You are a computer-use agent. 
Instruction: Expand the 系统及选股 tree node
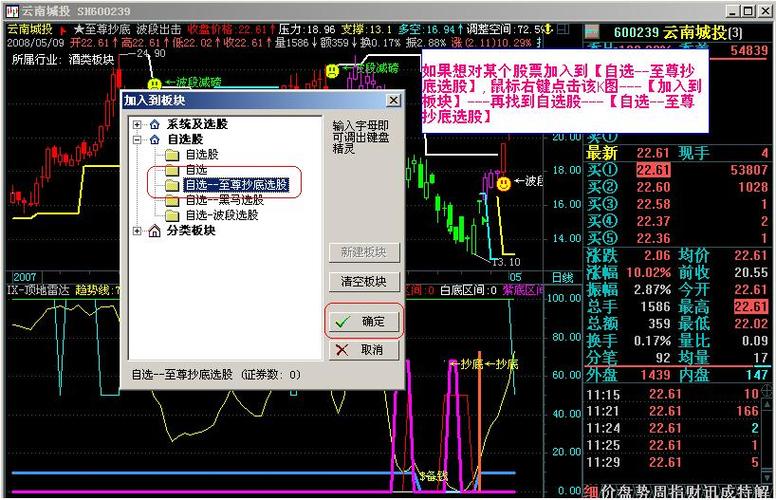137,125
